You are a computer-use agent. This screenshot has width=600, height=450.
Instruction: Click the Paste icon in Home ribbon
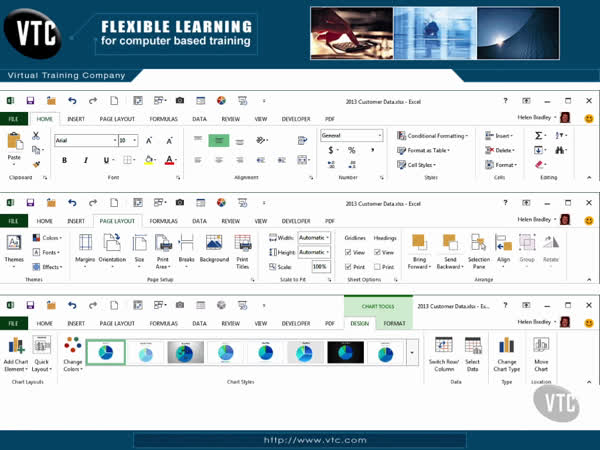(15, 141)
